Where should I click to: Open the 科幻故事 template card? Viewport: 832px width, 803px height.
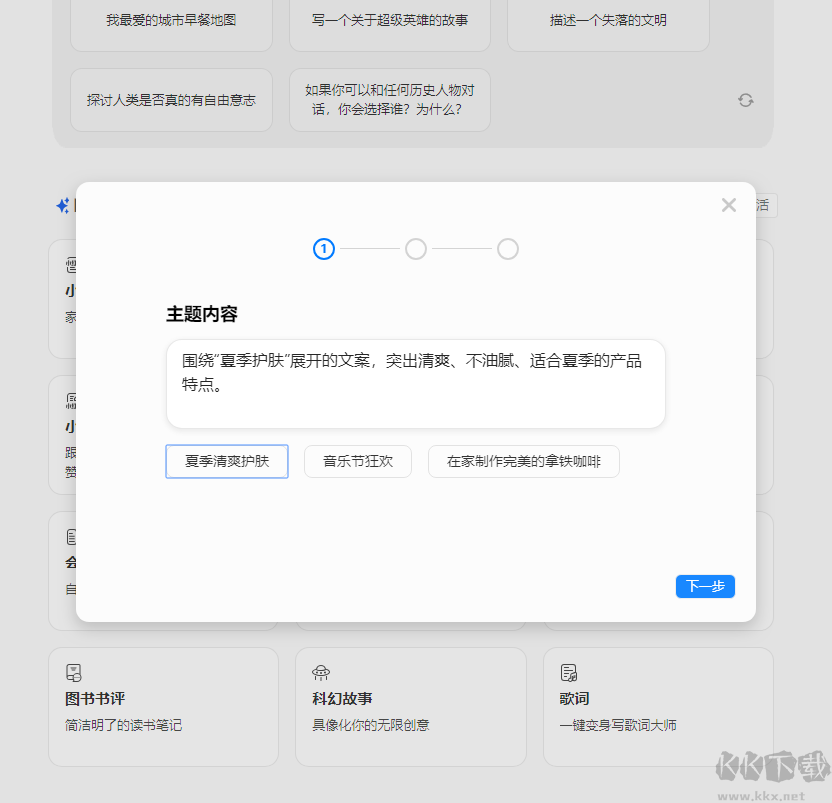(411, 707)
